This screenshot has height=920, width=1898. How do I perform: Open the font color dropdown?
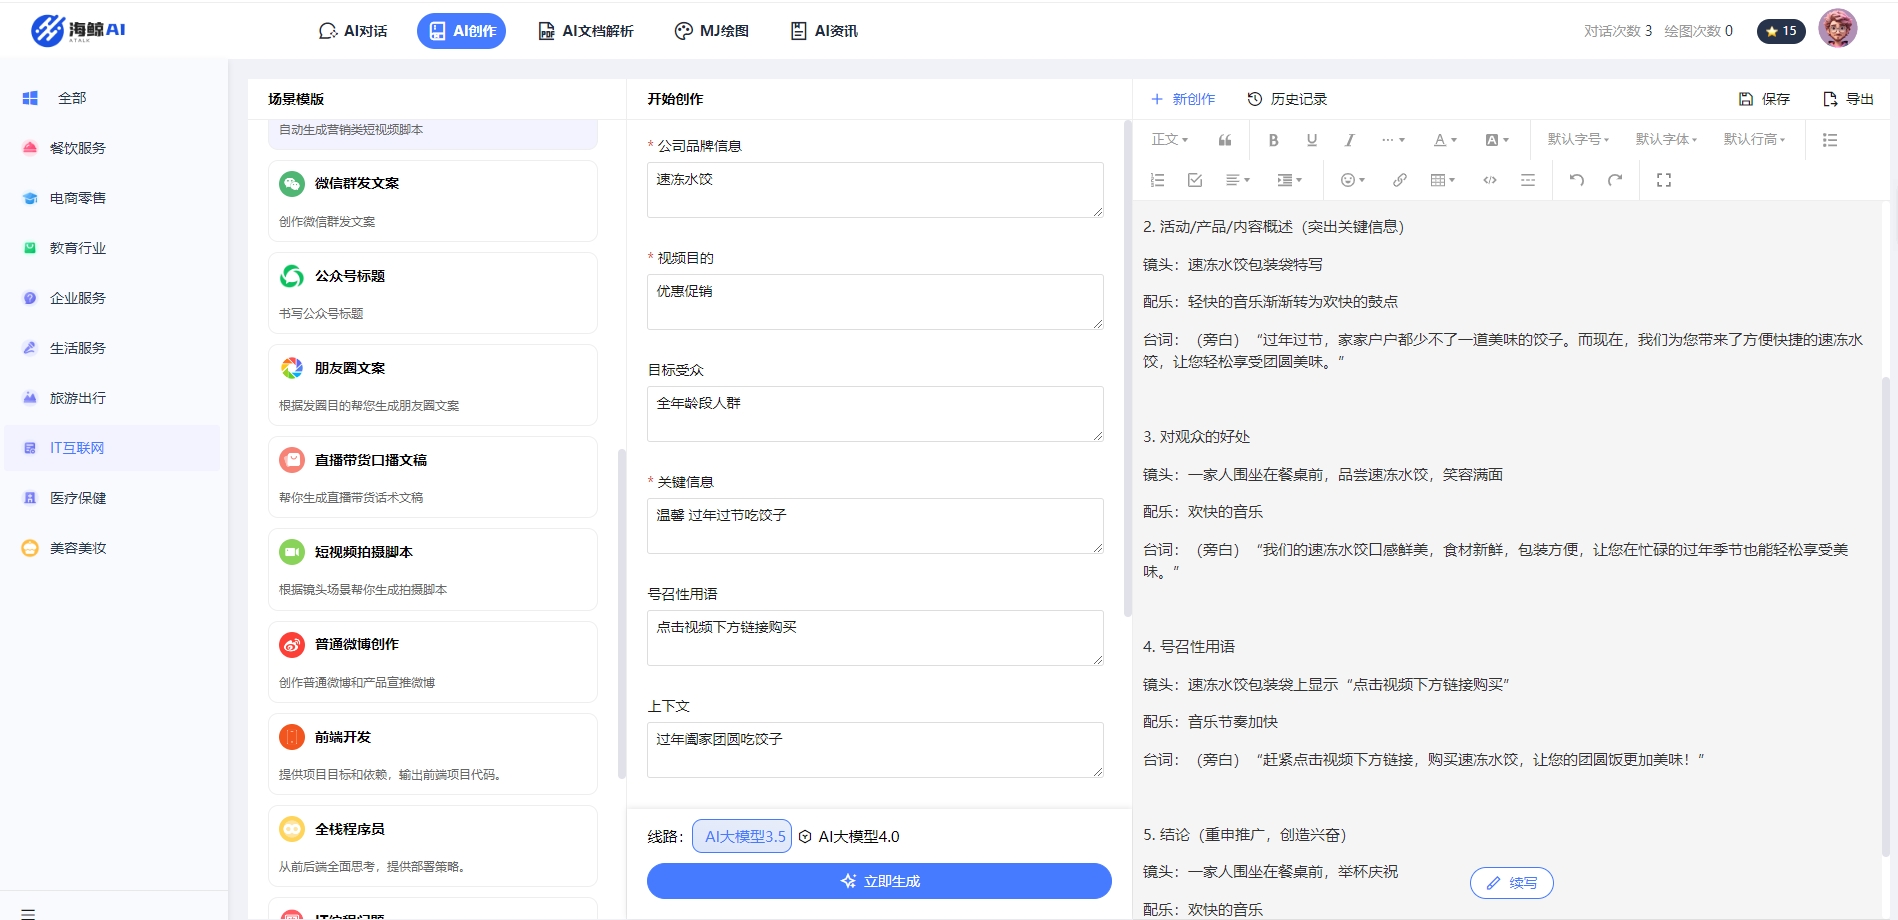(1445, 140)
